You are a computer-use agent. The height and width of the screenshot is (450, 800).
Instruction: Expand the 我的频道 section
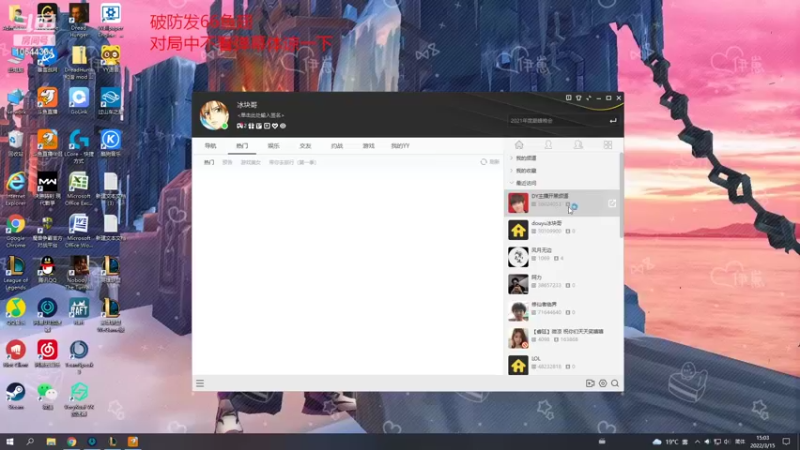click(526, 158)
